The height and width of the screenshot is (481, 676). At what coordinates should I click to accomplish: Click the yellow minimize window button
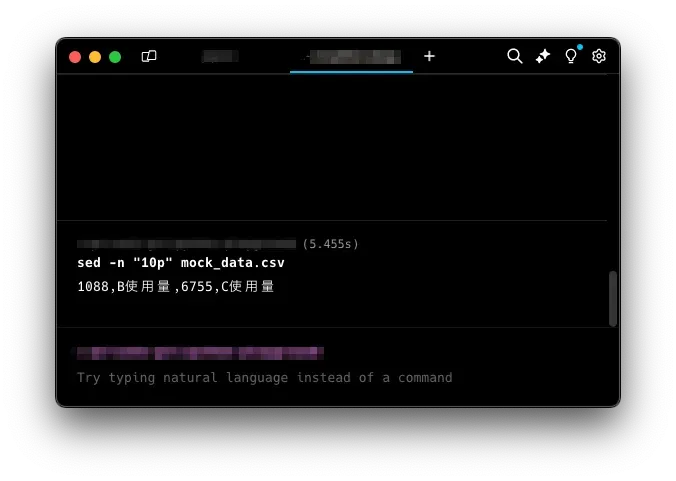pyautogui.click(x=95, y=57)
